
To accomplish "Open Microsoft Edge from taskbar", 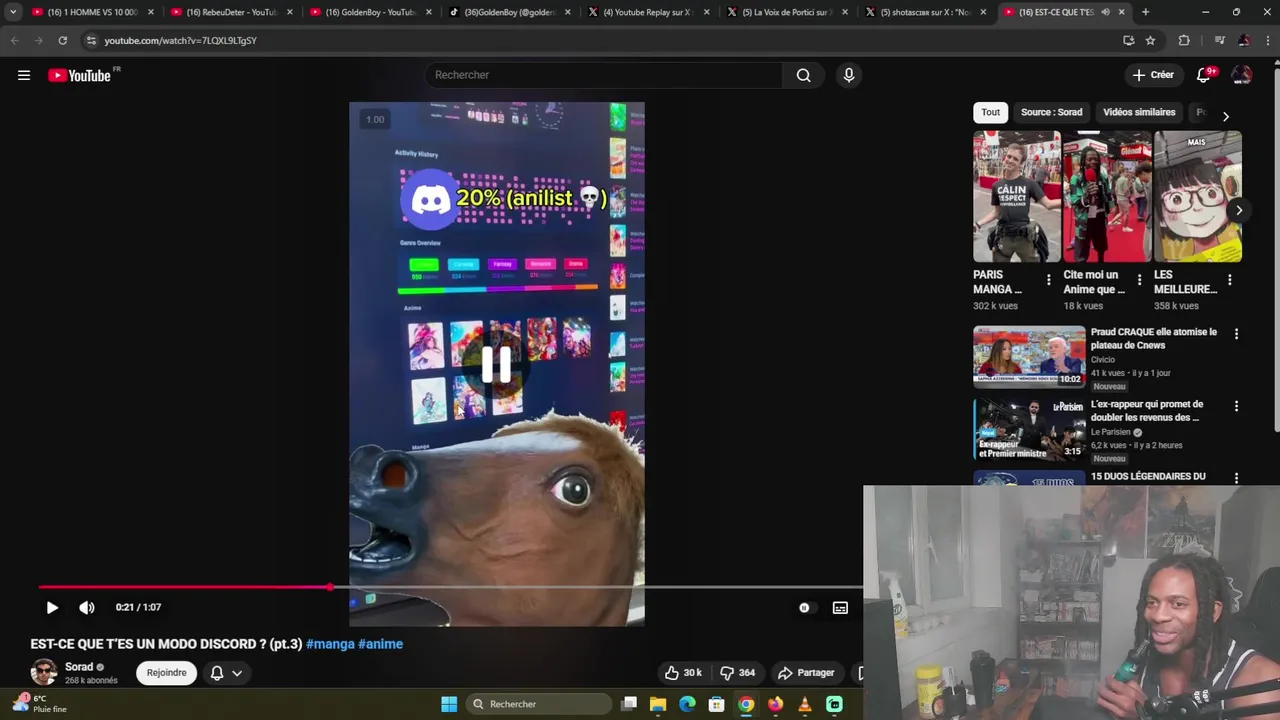I will tap(687, 704).
